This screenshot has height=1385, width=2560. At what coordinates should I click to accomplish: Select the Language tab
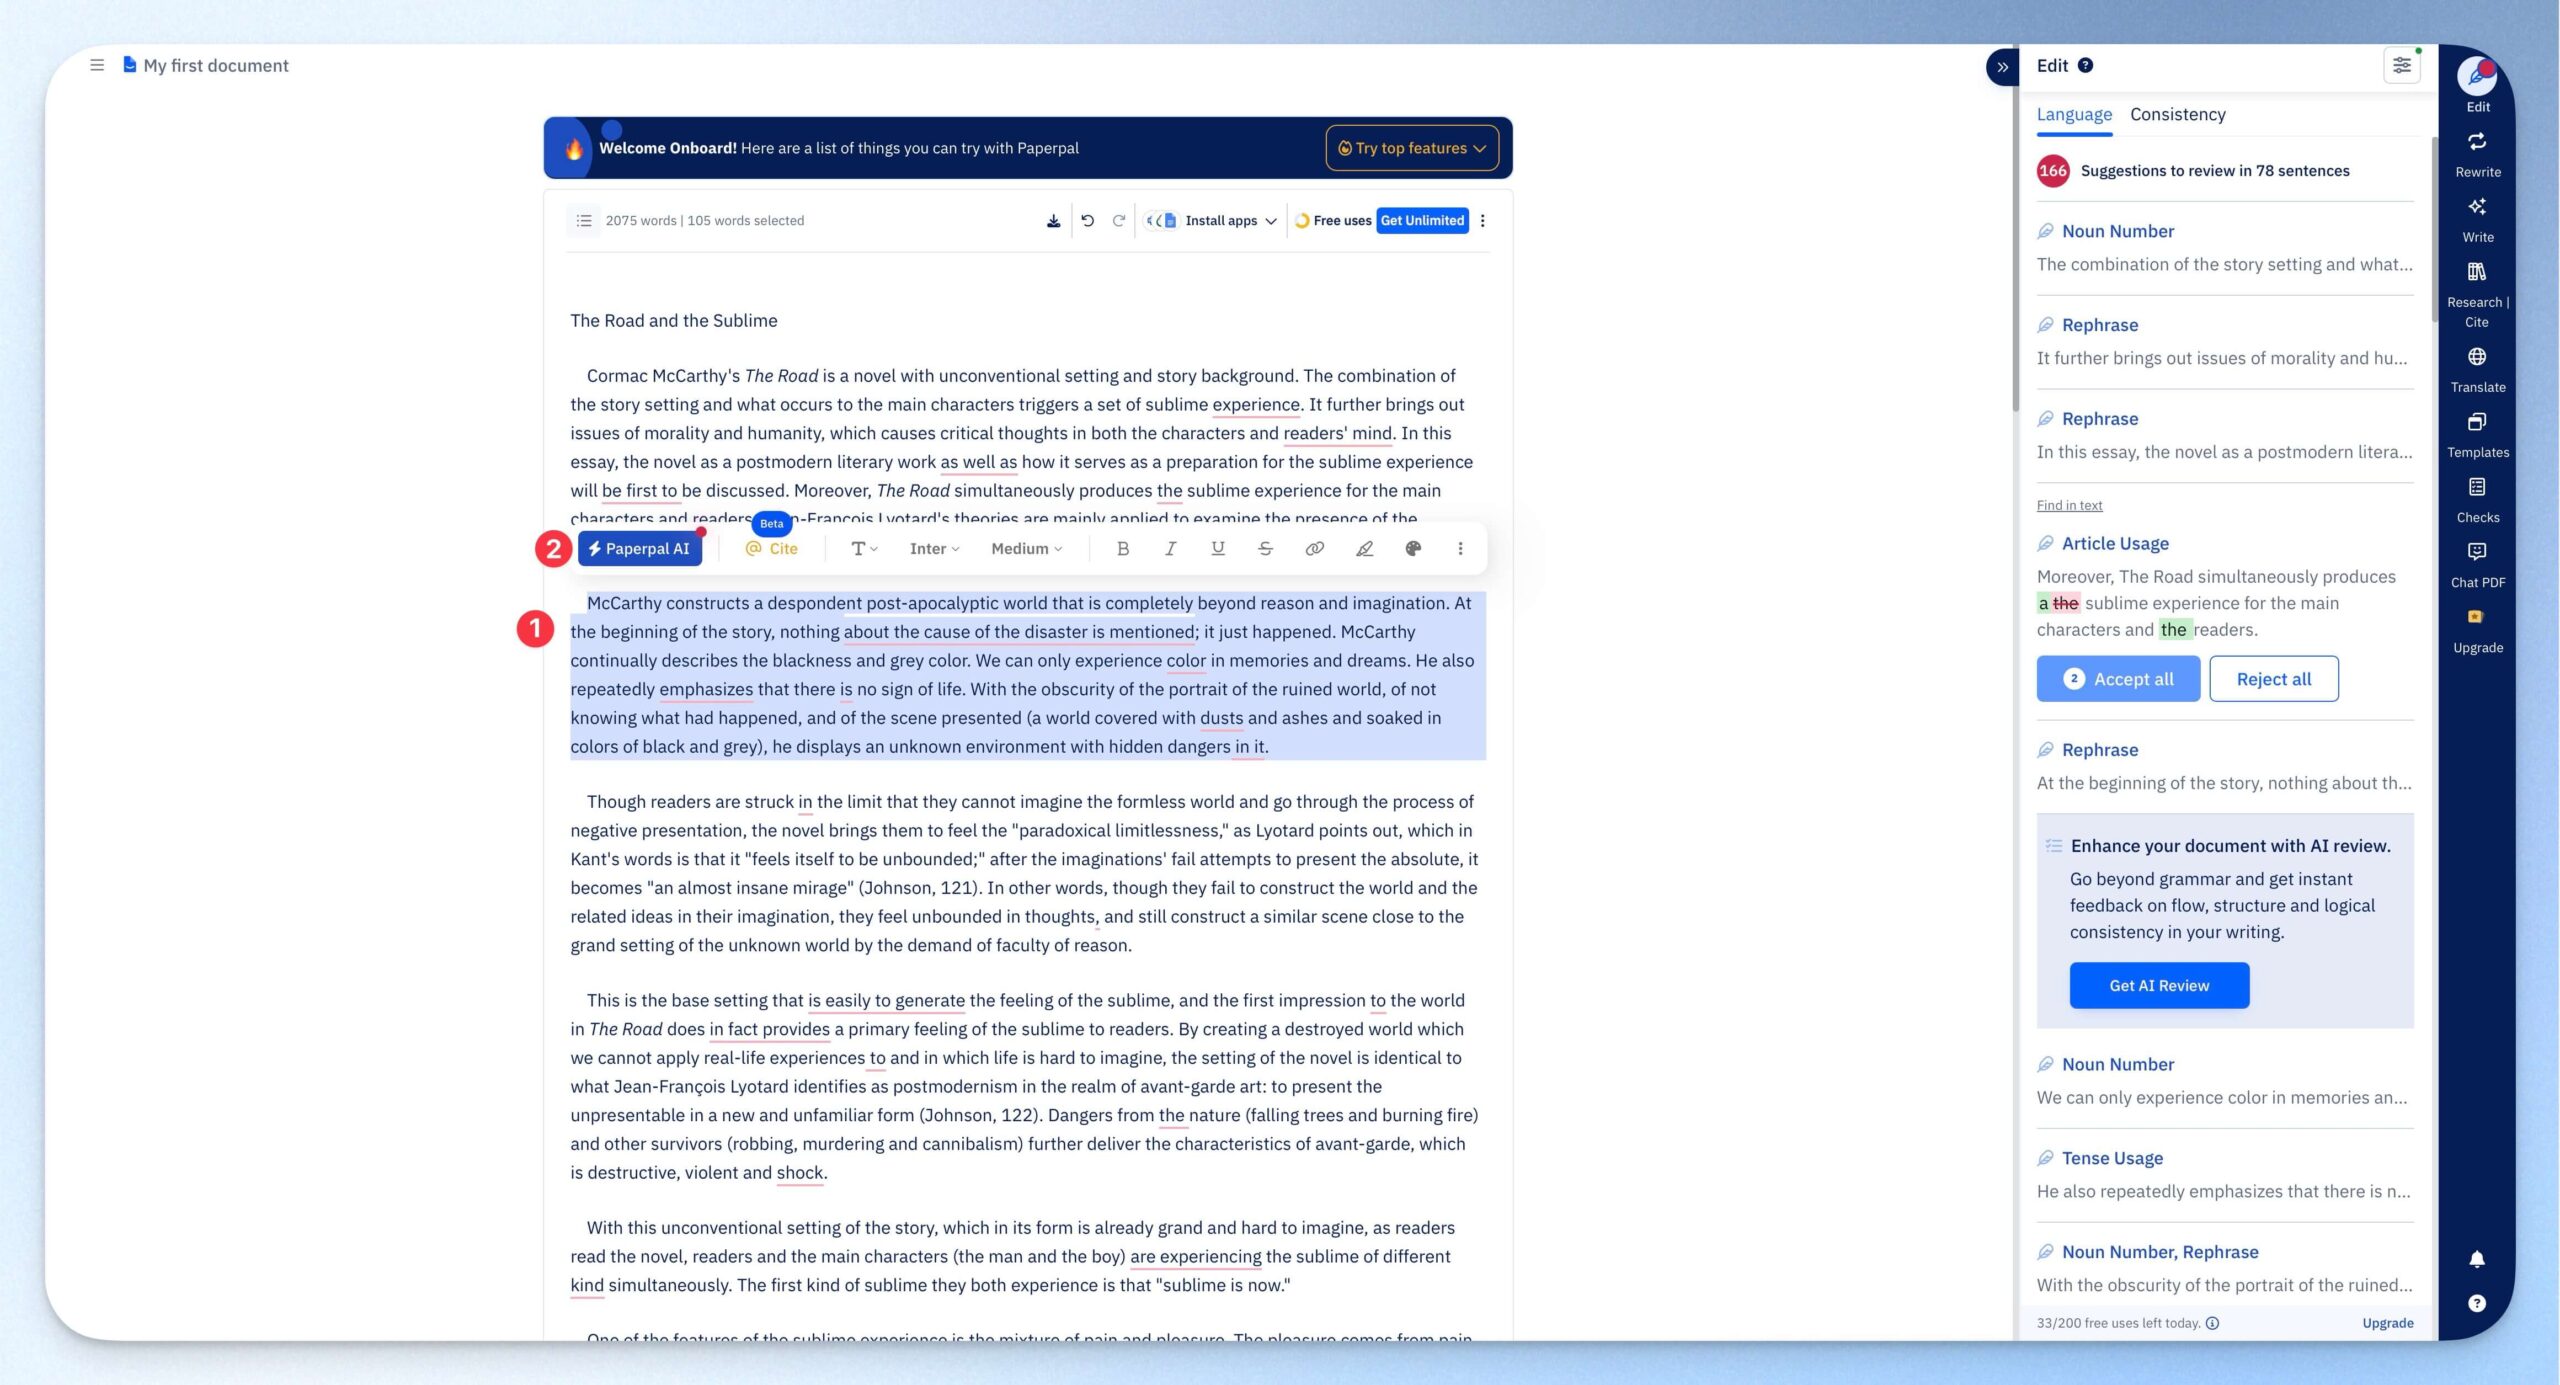click(x=2074, y=114)
